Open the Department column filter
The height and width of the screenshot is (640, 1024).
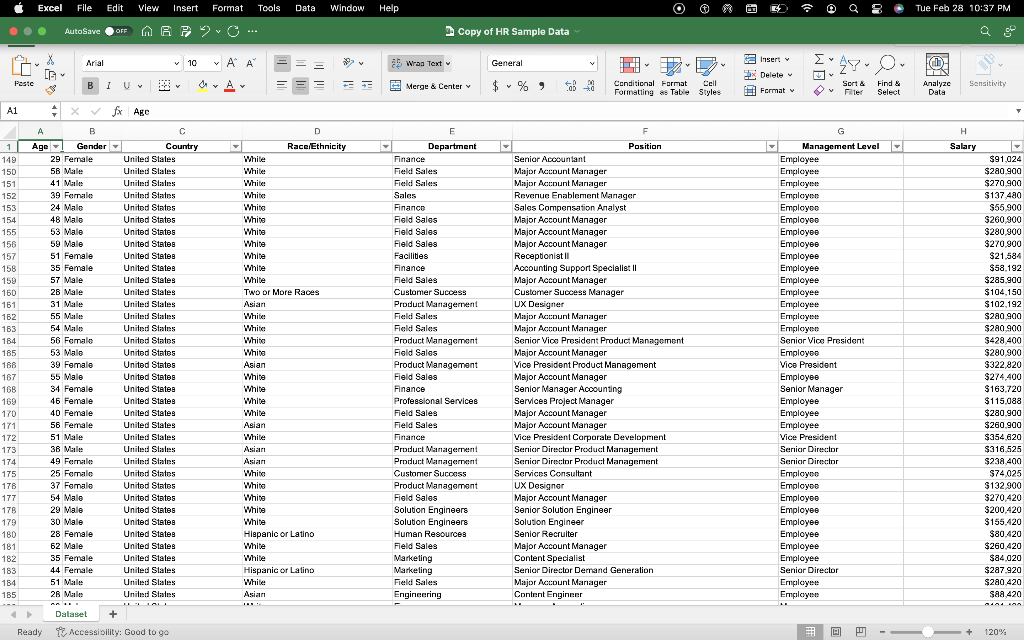point(506,146)
